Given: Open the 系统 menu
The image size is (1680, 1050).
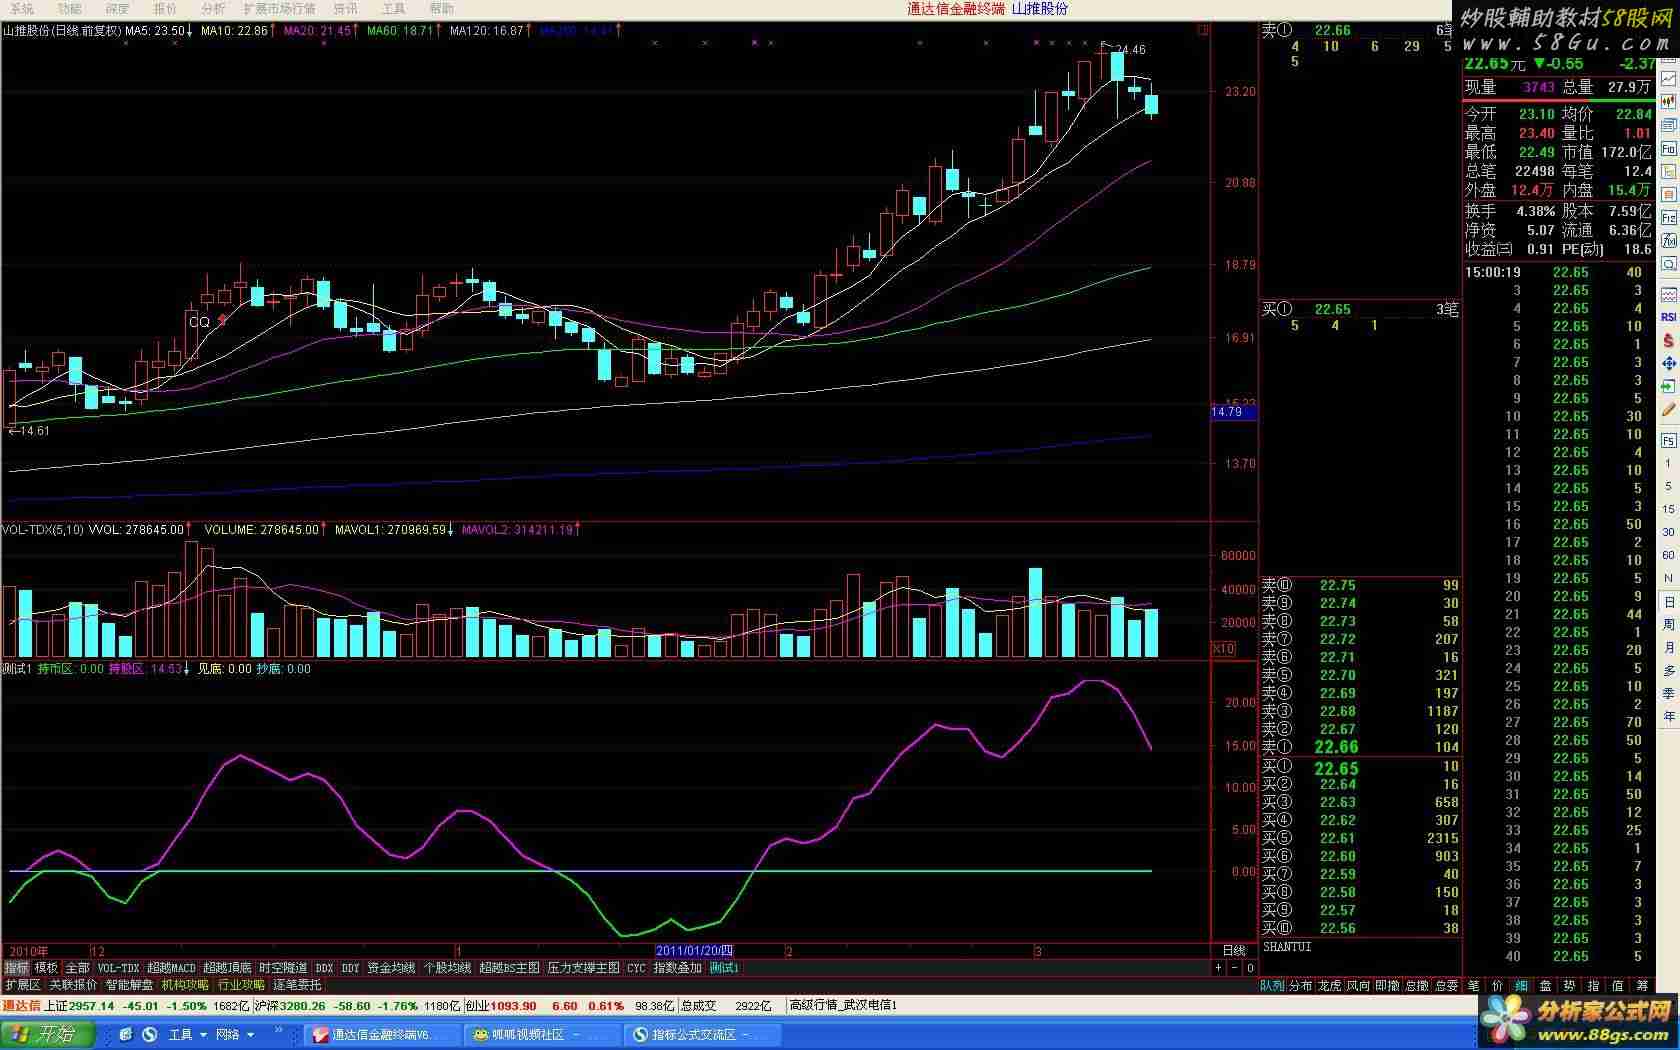Looking at the screenshot, I should [x=21, y=8].
